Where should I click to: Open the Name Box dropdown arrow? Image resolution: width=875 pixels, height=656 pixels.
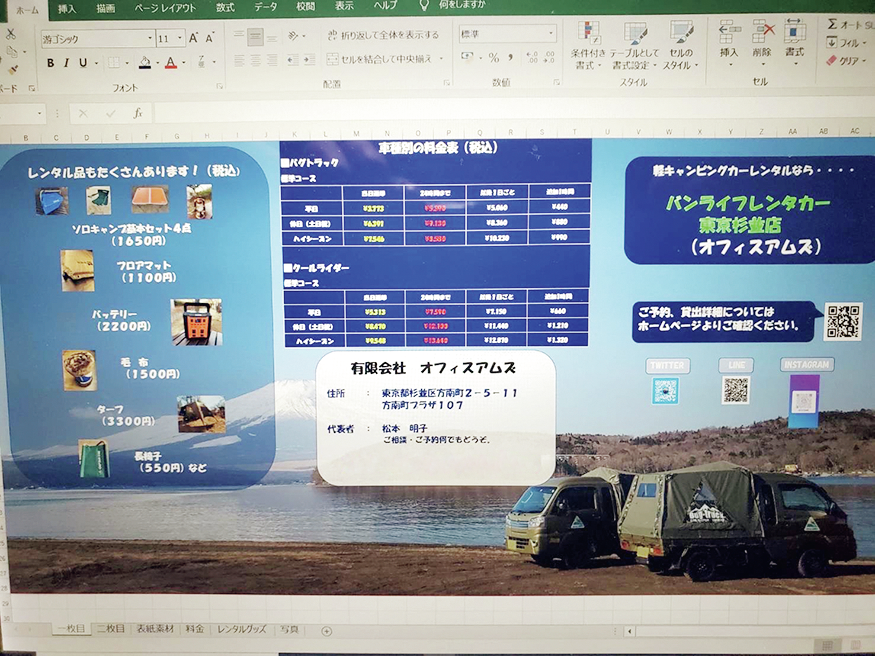coord(40,114)
